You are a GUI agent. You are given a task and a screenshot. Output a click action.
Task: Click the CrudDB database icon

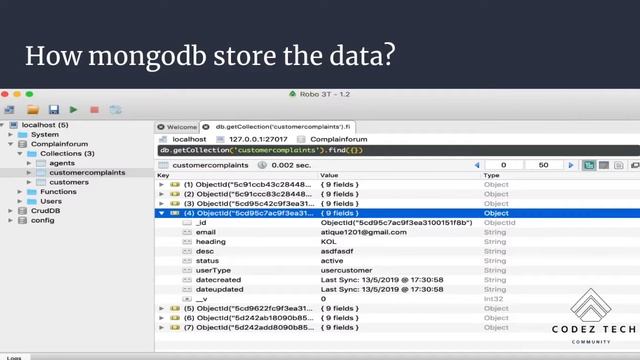click(x=23, y=211)
